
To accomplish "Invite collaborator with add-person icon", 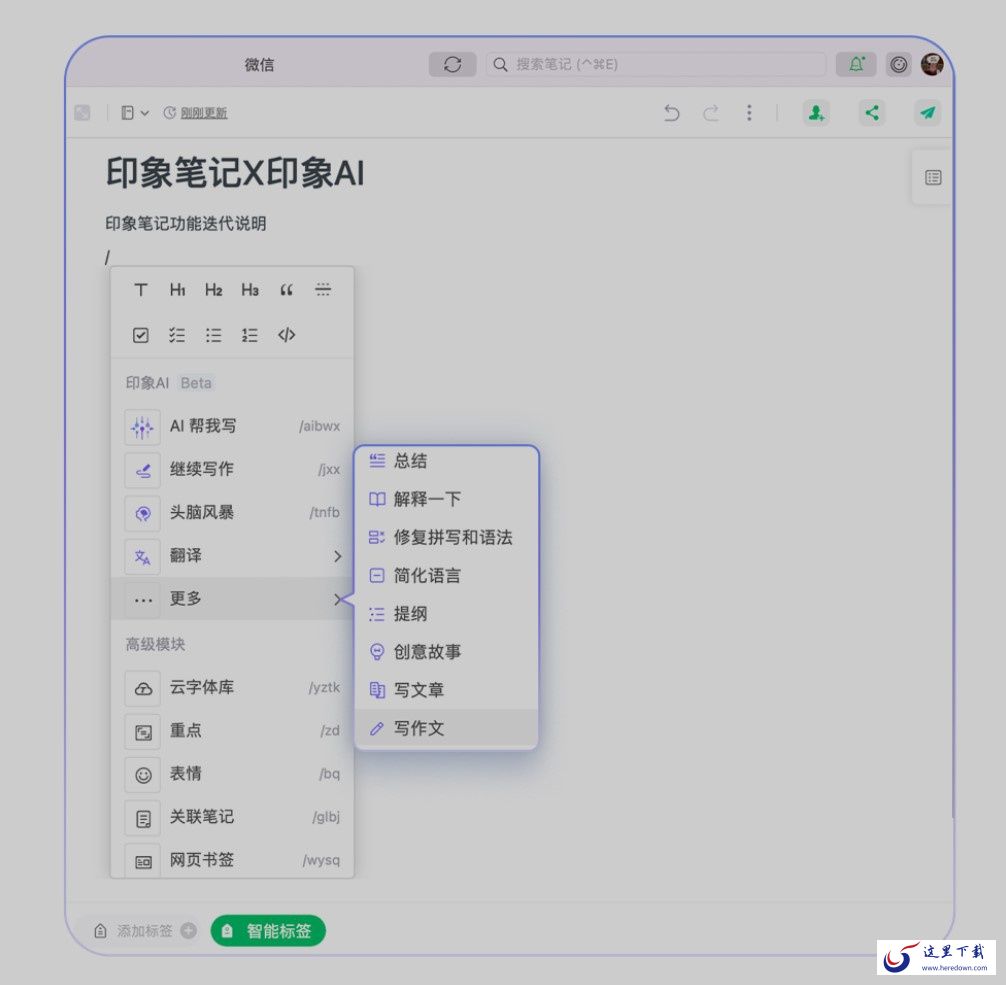I will pos(816,113).
